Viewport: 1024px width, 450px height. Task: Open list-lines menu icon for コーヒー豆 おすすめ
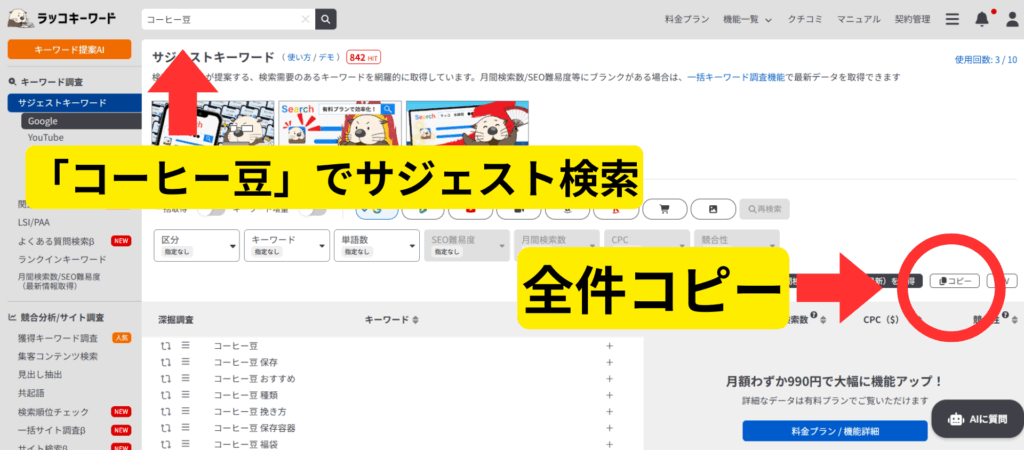click(x=185, y=379)
